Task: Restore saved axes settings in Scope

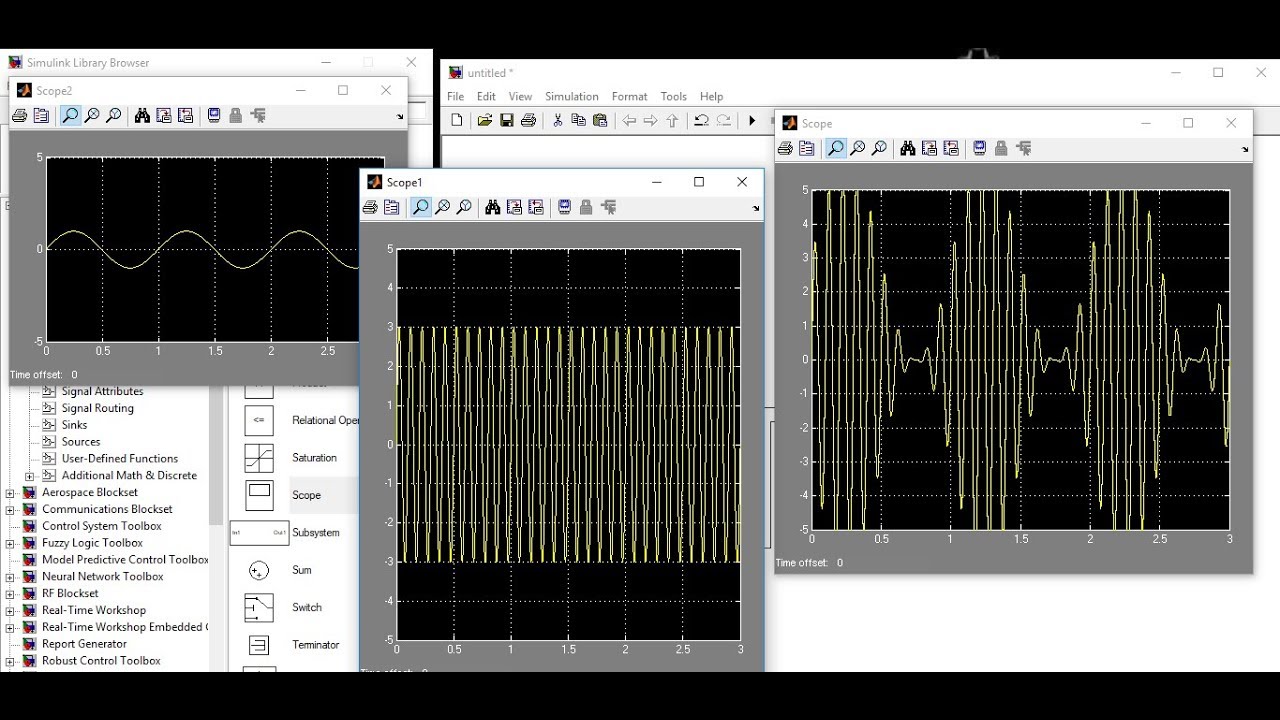Action: pos(951,148)
